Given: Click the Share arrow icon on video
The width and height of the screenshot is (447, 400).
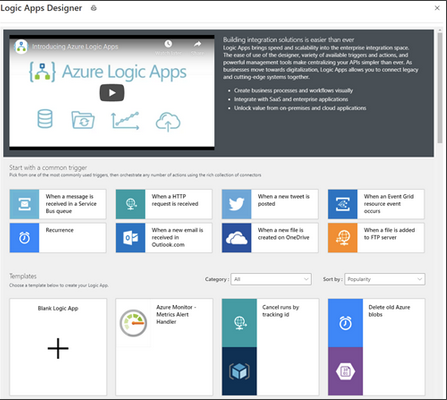Looking at the screenshot, I should 197,44.
